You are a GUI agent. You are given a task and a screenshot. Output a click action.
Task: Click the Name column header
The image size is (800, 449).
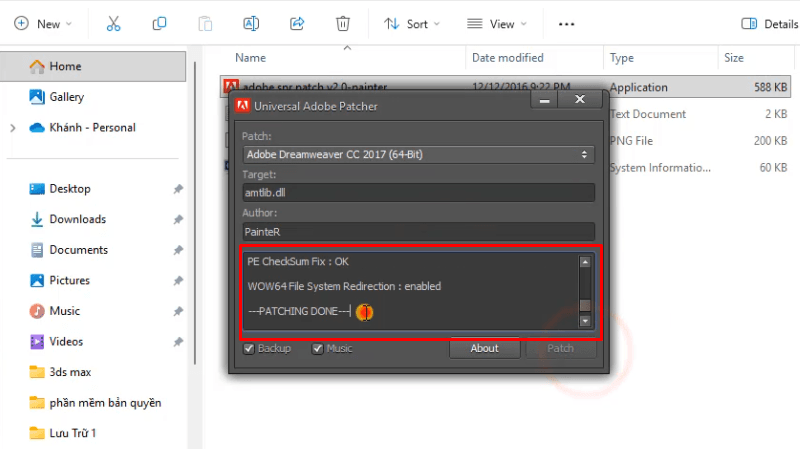click(x=250, y=58)
